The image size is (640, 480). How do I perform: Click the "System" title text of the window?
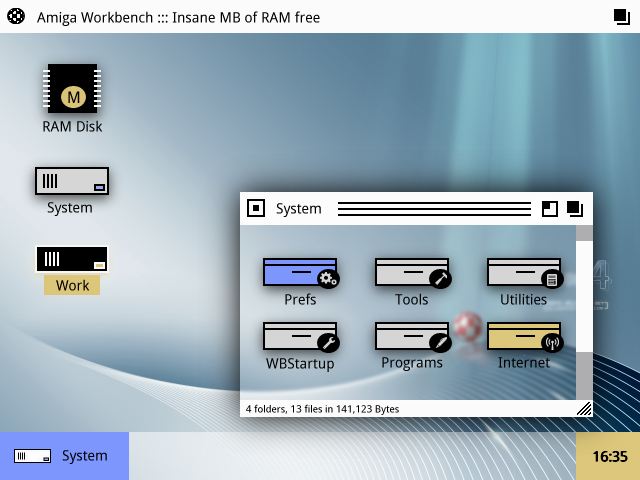pyautogui.click(x=298, y=209)
